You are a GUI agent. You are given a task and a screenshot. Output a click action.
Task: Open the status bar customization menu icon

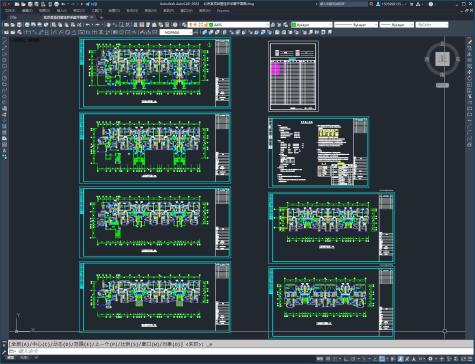[x=470, y=359]
